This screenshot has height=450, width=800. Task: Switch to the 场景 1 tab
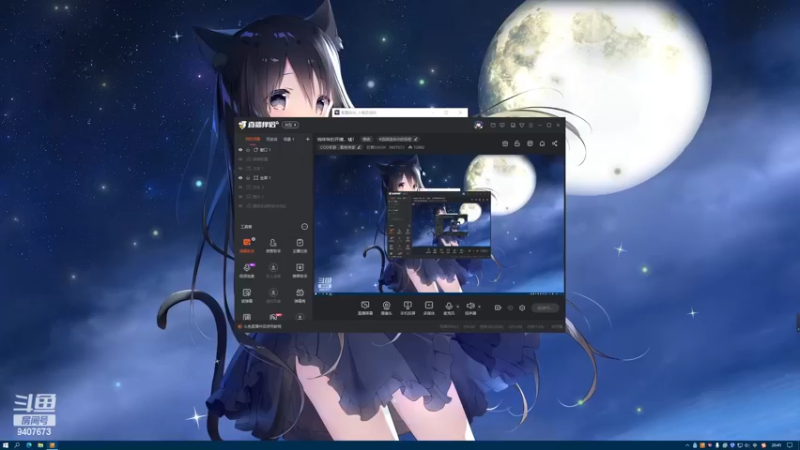coord(289,139)
